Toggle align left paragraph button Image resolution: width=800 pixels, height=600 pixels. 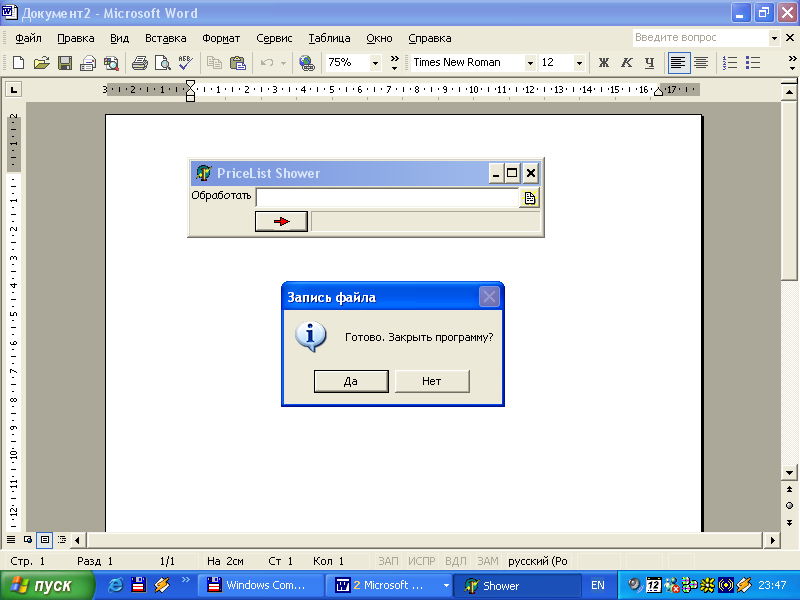678,63
